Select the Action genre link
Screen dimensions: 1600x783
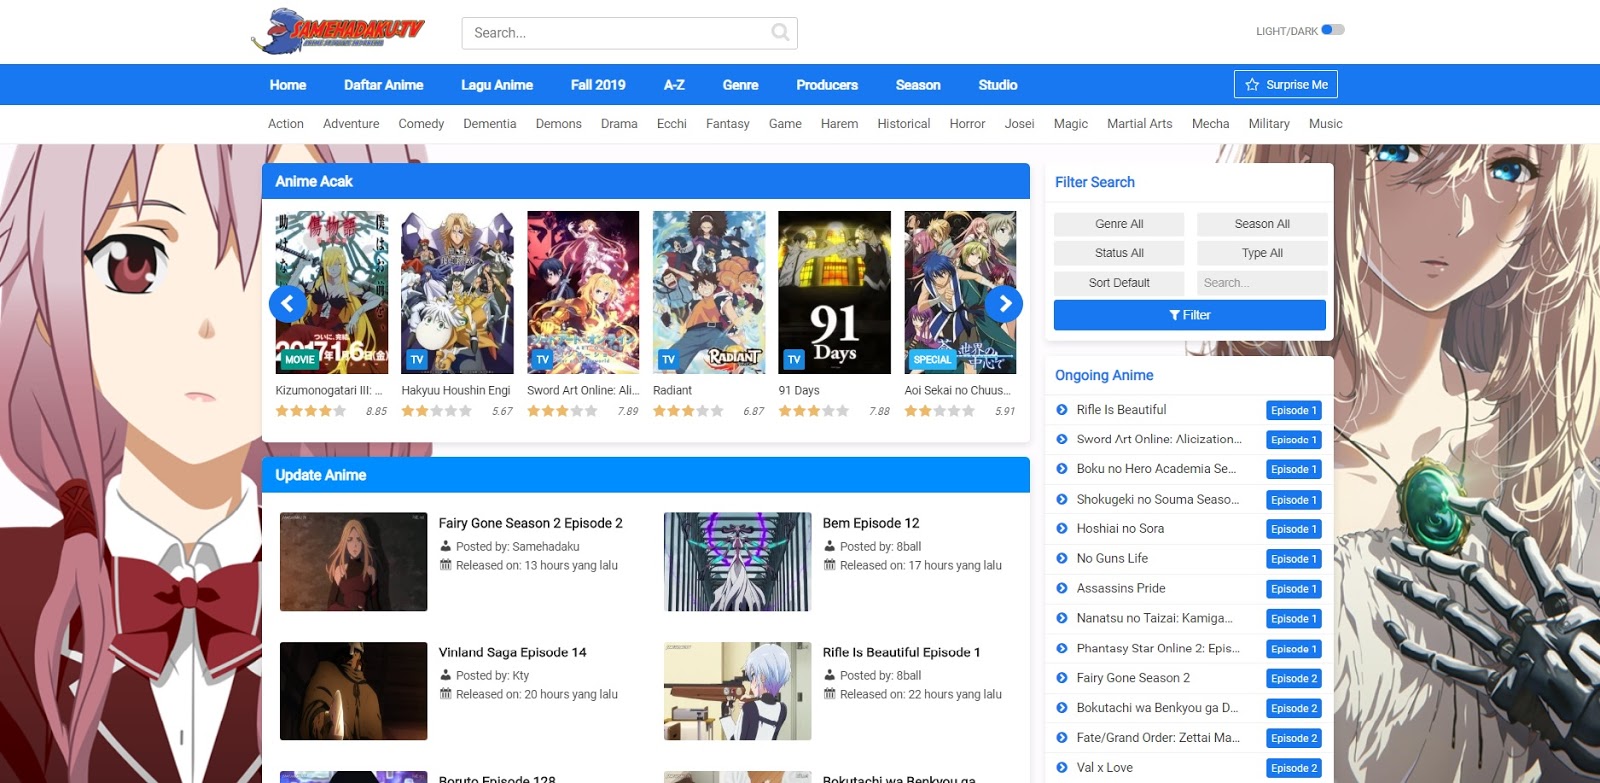(286, 124)
